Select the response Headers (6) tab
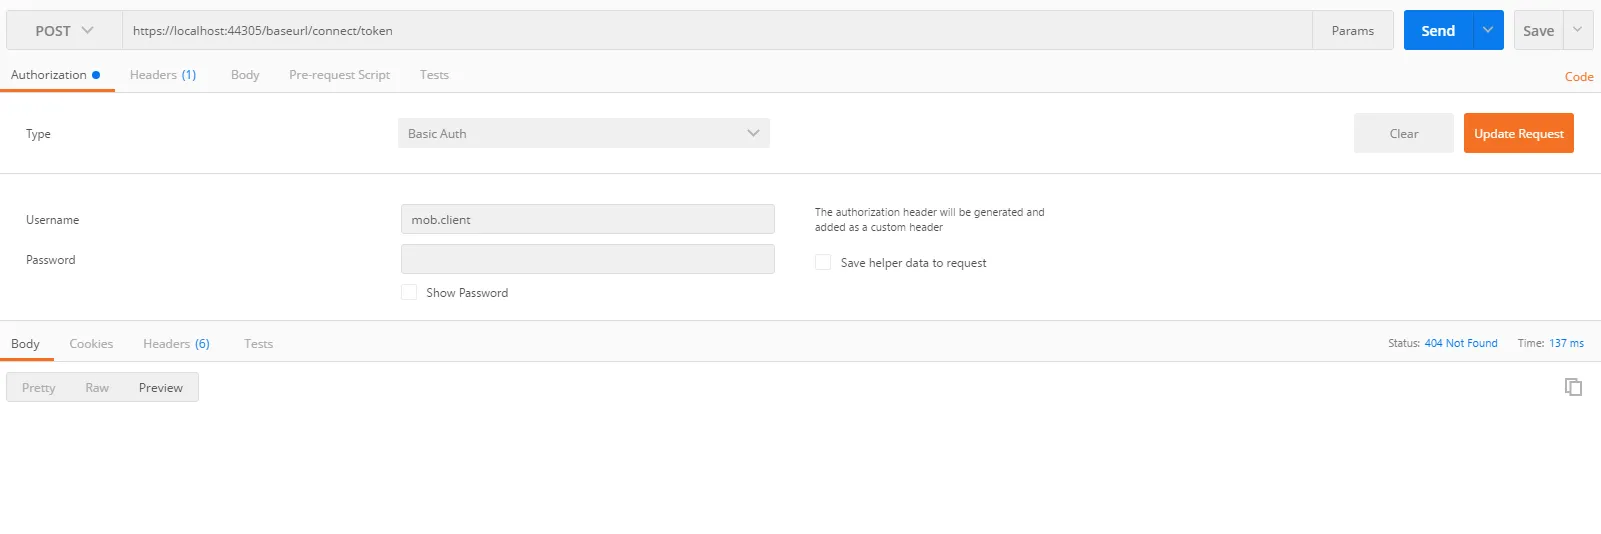Viewport: 1601px width, 534px height. point(176,344)
